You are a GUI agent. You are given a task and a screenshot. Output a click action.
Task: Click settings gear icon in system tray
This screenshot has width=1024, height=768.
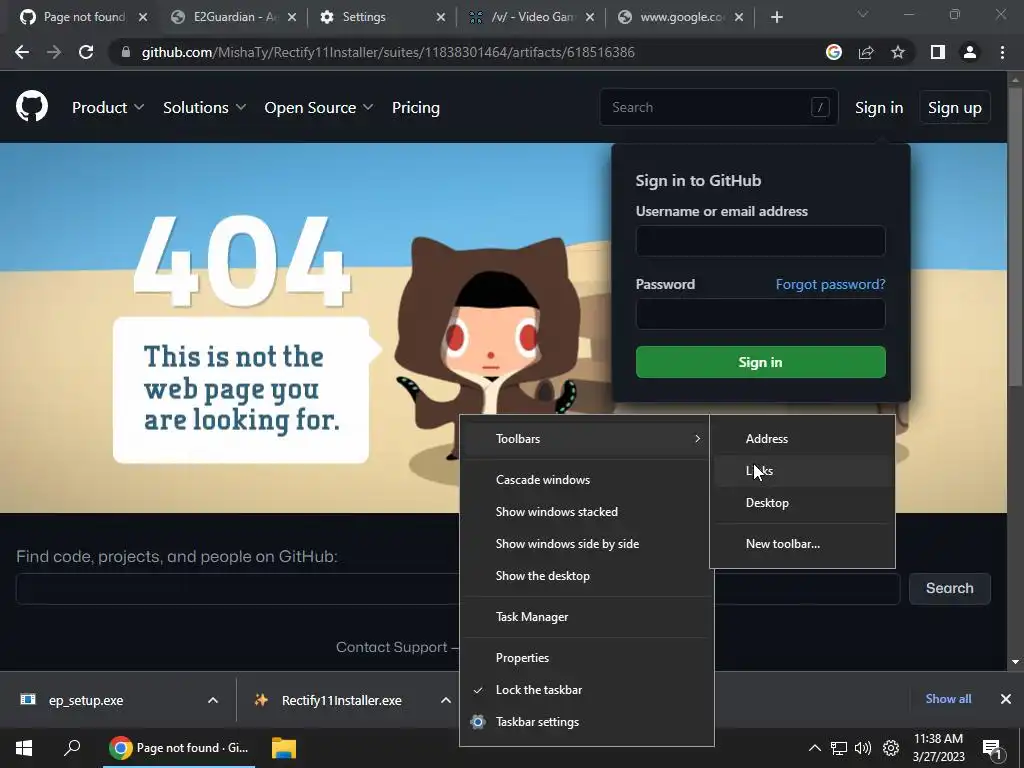pos(891,748)
